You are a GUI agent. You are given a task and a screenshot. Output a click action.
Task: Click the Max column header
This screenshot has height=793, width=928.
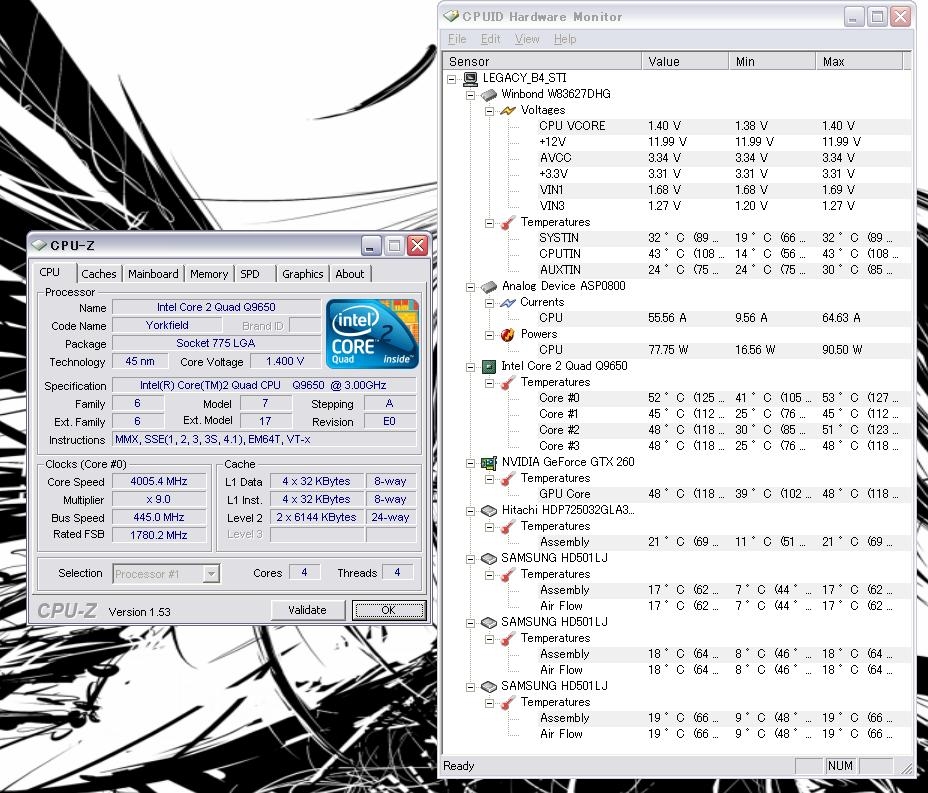click(x=859, y=62)
